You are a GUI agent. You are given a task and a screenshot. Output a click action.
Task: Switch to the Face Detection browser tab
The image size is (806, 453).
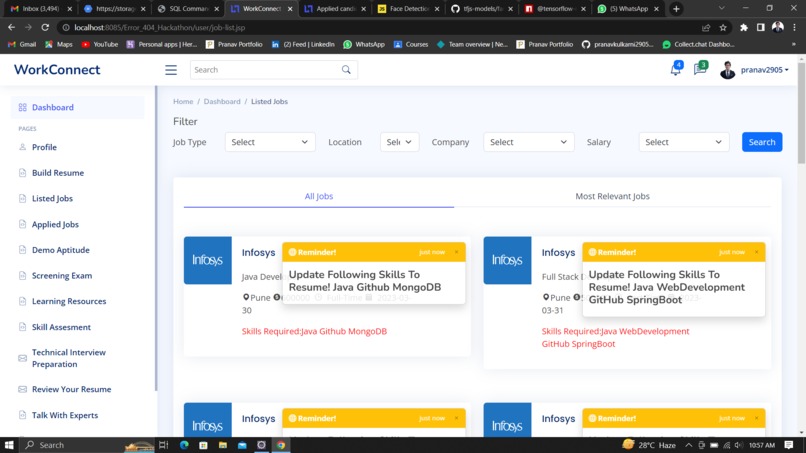(409, 9)
